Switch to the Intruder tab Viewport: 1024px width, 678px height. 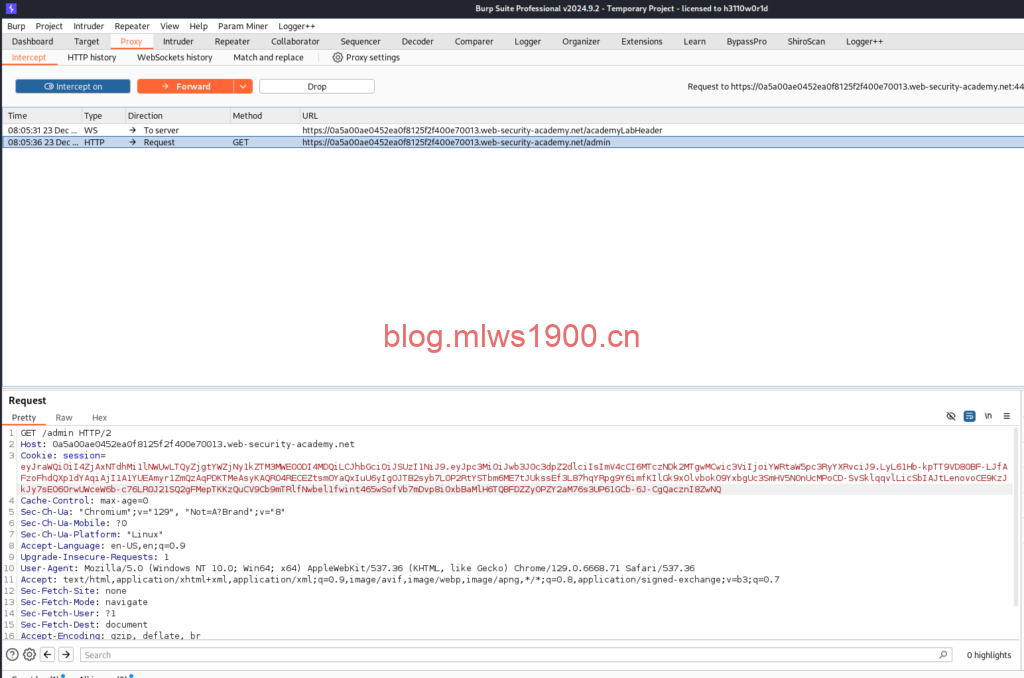178,41
